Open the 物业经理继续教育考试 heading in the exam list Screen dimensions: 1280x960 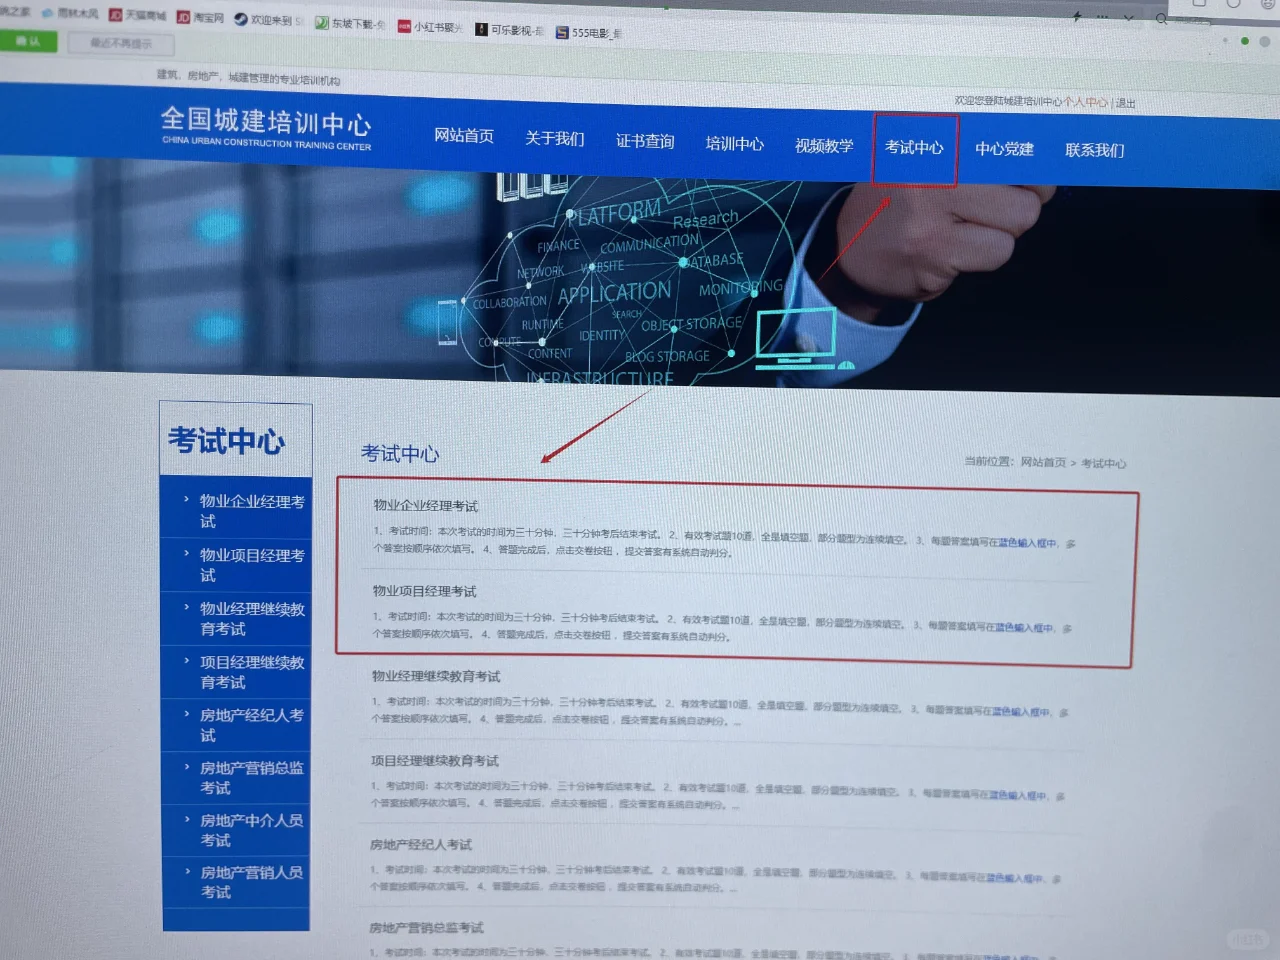click(436, 676)
